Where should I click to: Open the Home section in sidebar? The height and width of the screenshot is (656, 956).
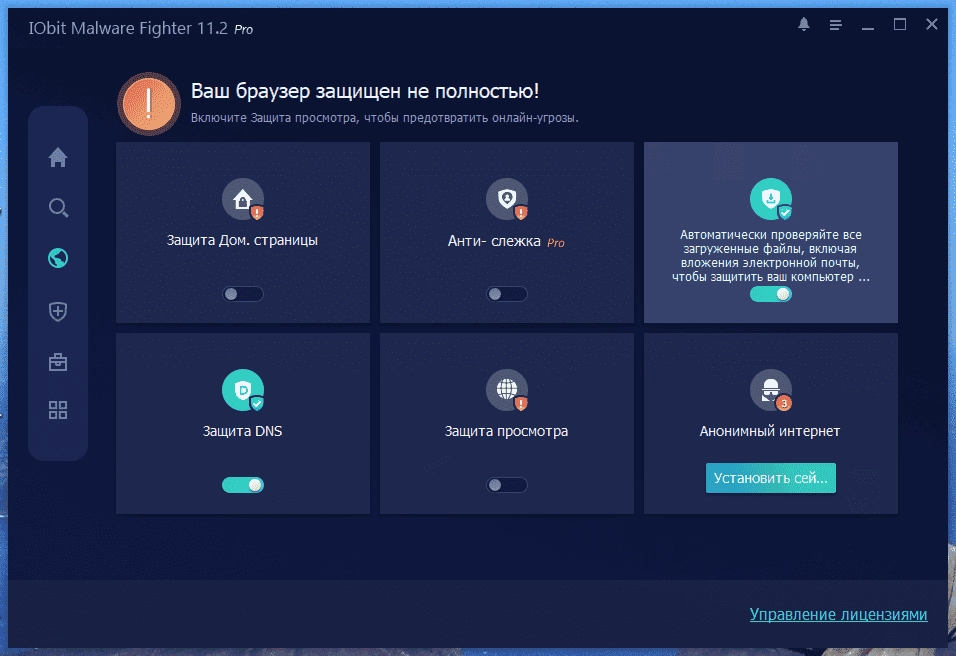point(58,157)
